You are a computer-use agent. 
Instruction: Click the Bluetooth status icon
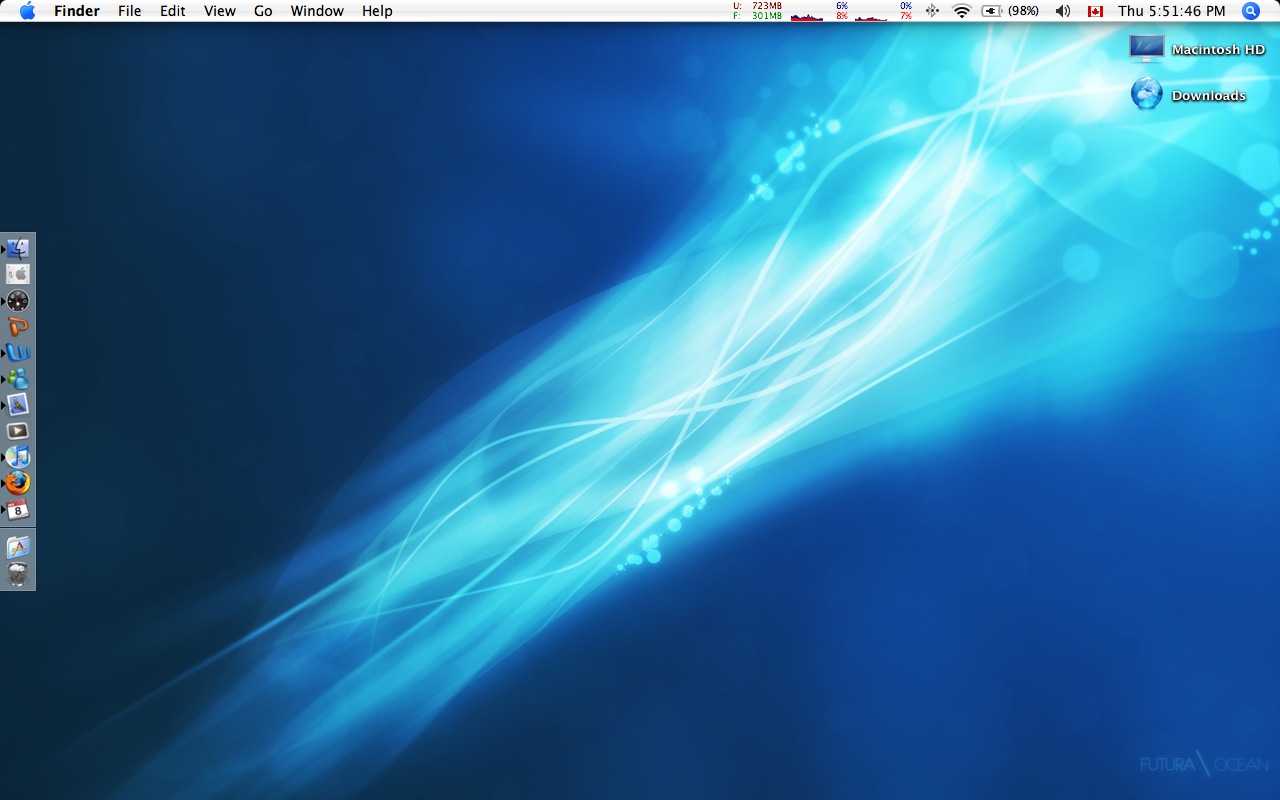[x=932, y=11]
